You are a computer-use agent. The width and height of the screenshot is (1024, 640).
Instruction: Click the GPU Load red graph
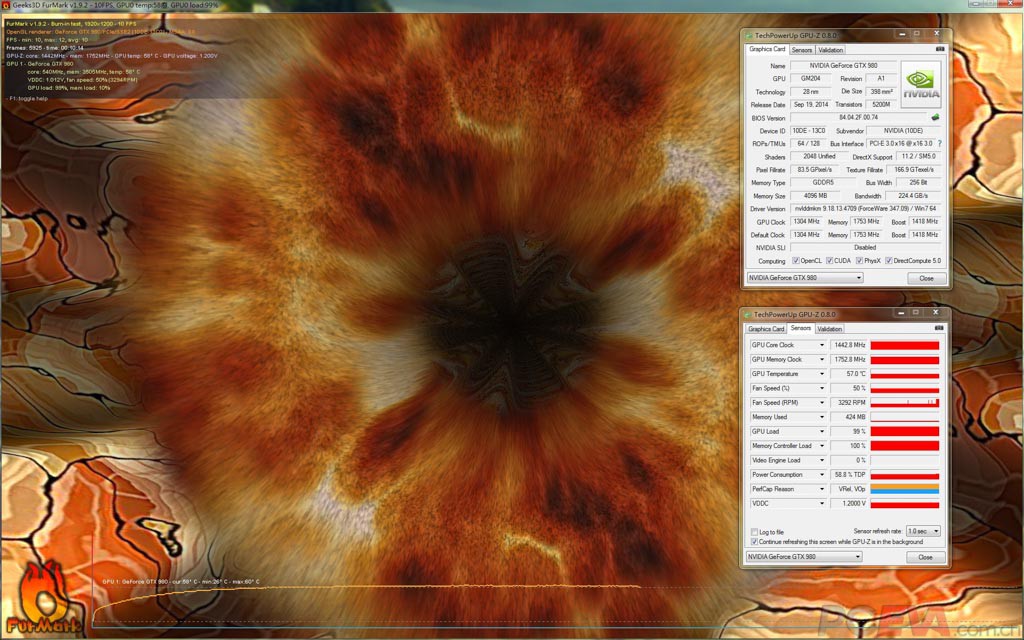(904, 431)
